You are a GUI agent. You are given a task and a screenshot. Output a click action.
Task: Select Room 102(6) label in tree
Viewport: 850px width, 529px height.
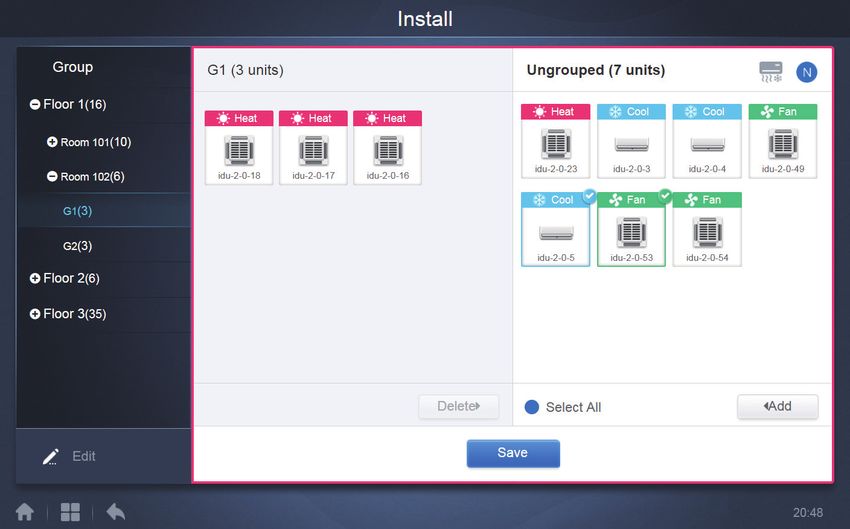pos(93,176)
